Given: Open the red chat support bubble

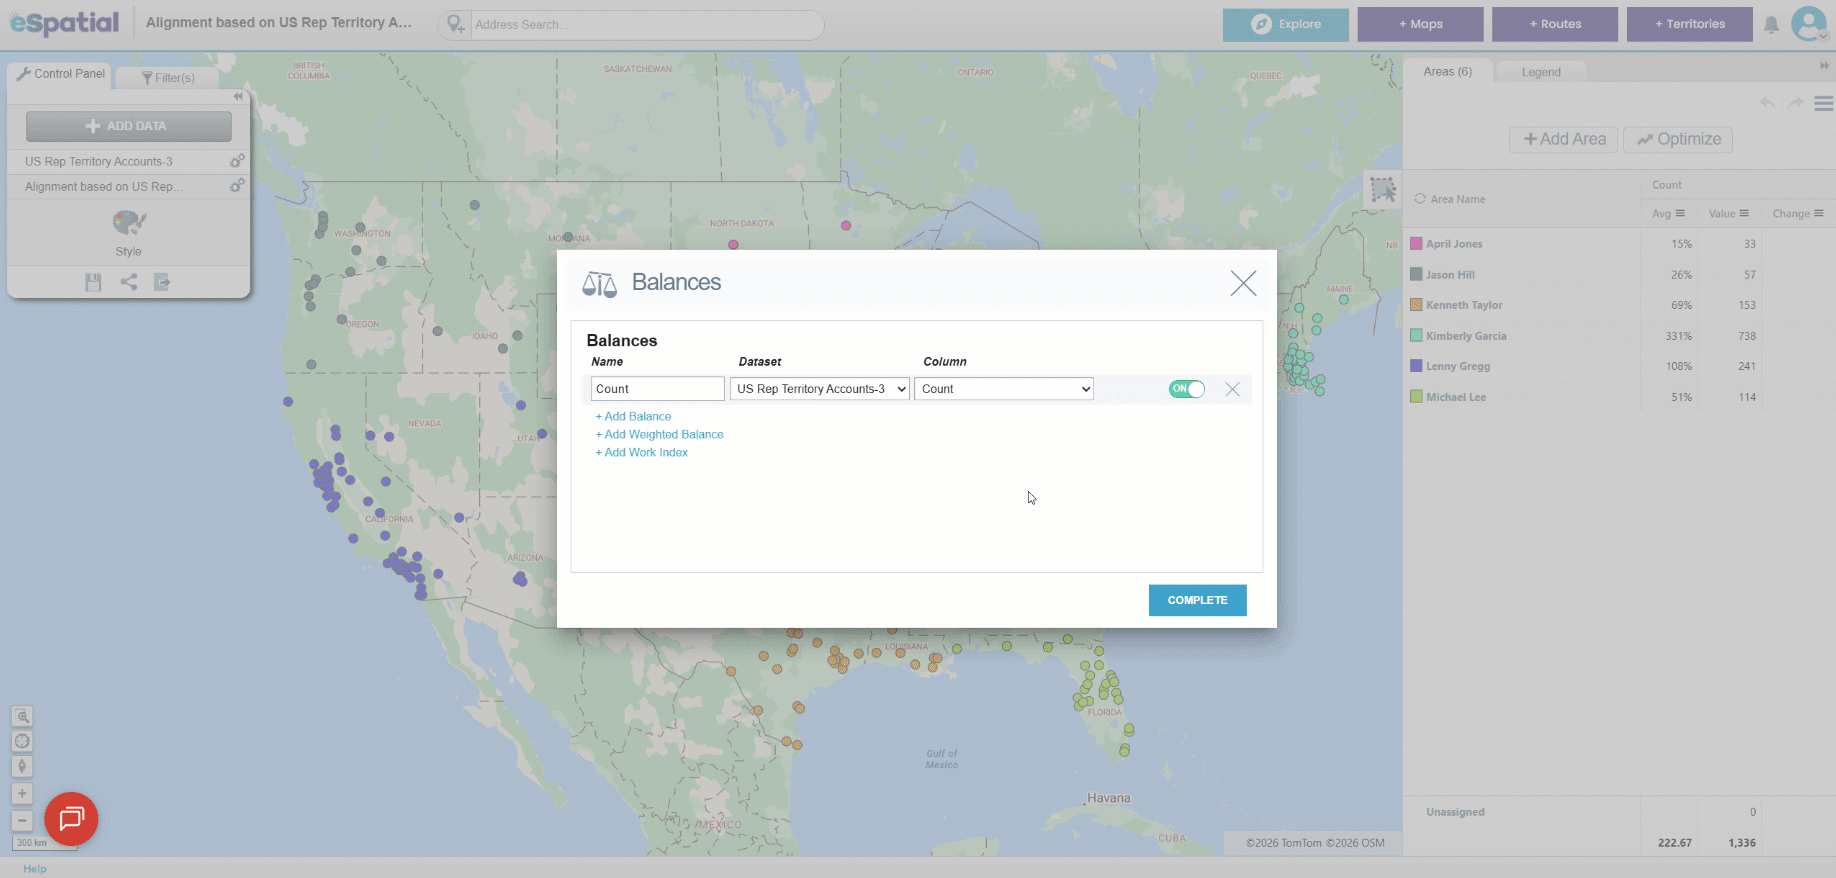Looking at the screenshot, I should (x=71, y=819).
